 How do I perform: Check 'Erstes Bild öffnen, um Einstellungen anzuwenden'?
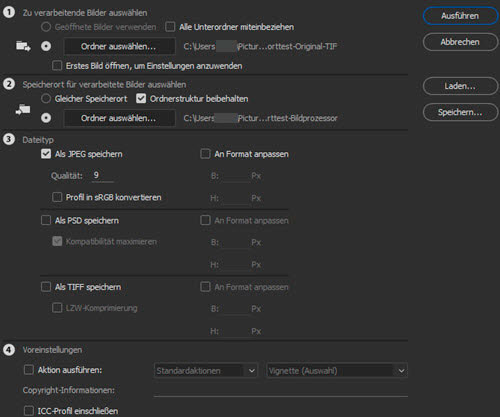coord(57,66)
